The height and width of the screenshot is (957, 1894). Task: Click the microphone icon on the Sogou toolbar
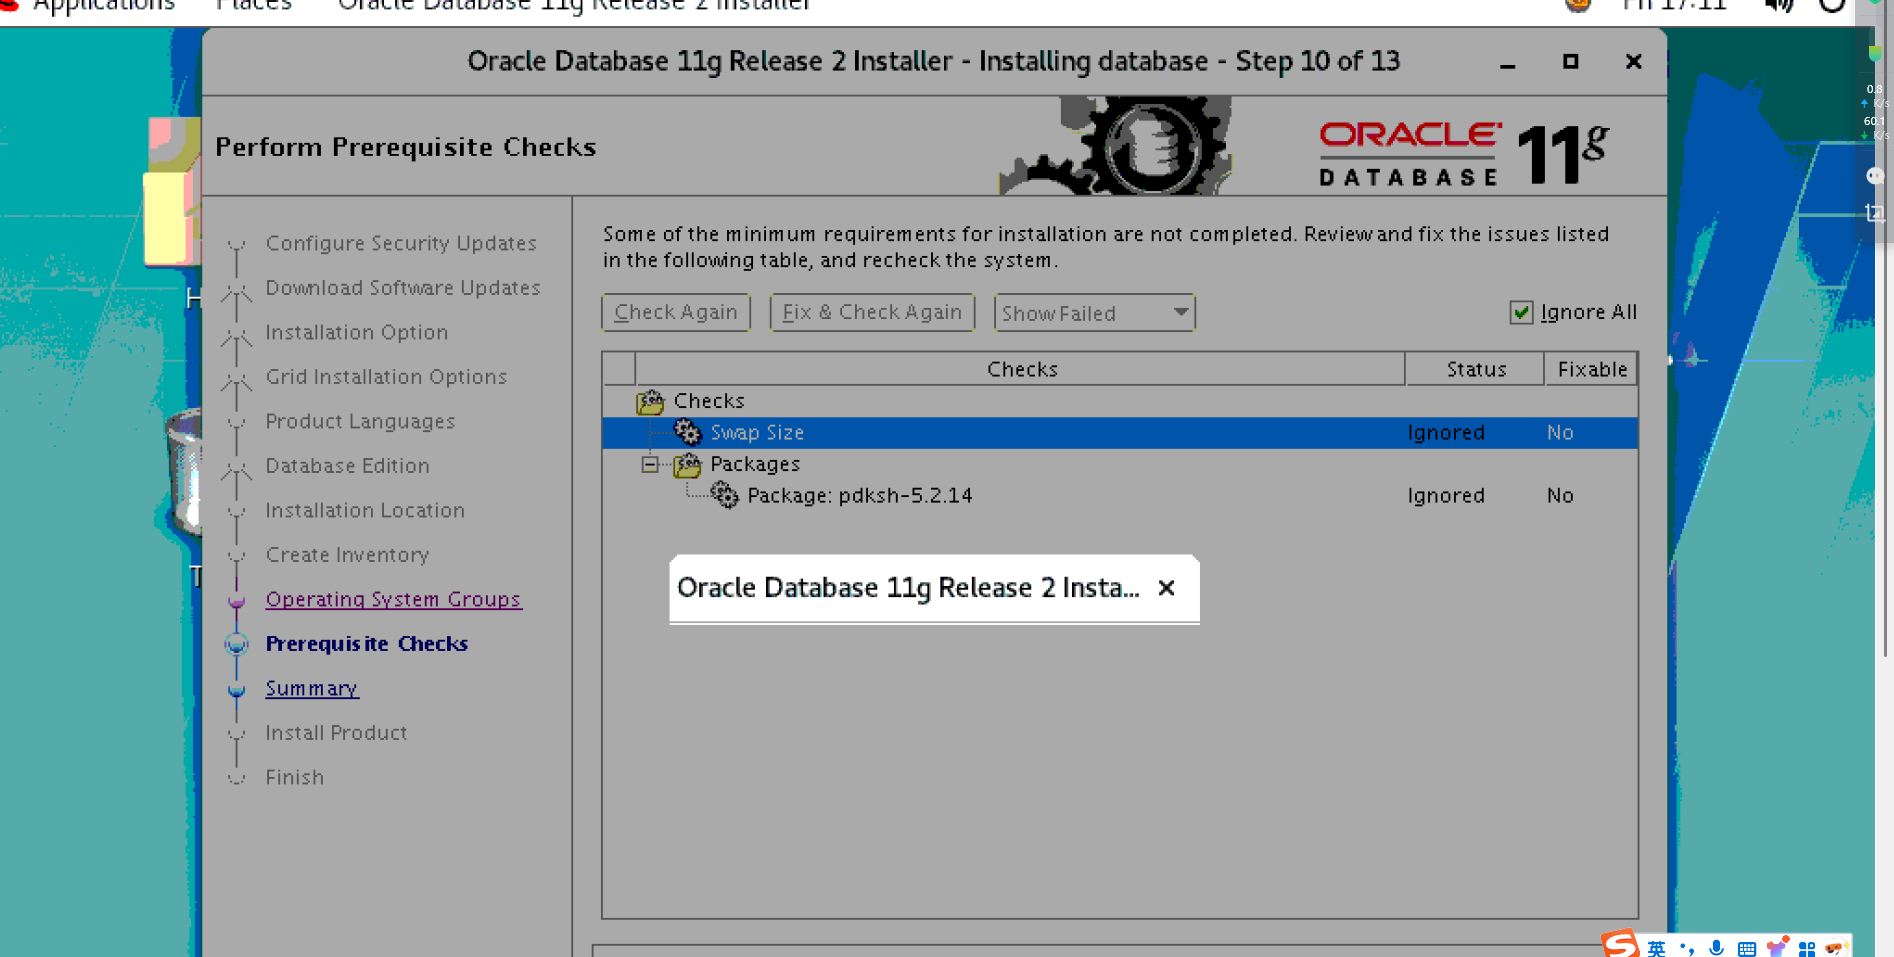pos(1717,946)
